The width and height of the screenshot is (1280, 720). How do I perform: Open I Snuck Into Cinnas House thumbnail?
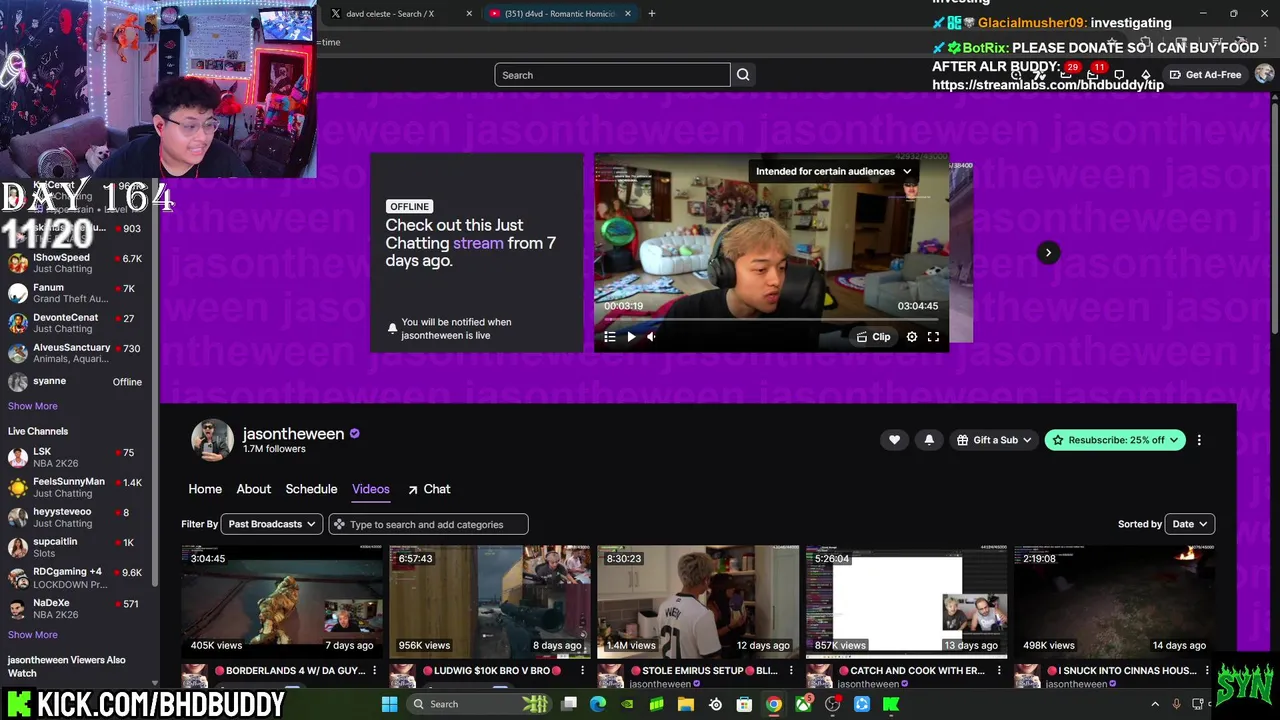(x=1114, y=601)
